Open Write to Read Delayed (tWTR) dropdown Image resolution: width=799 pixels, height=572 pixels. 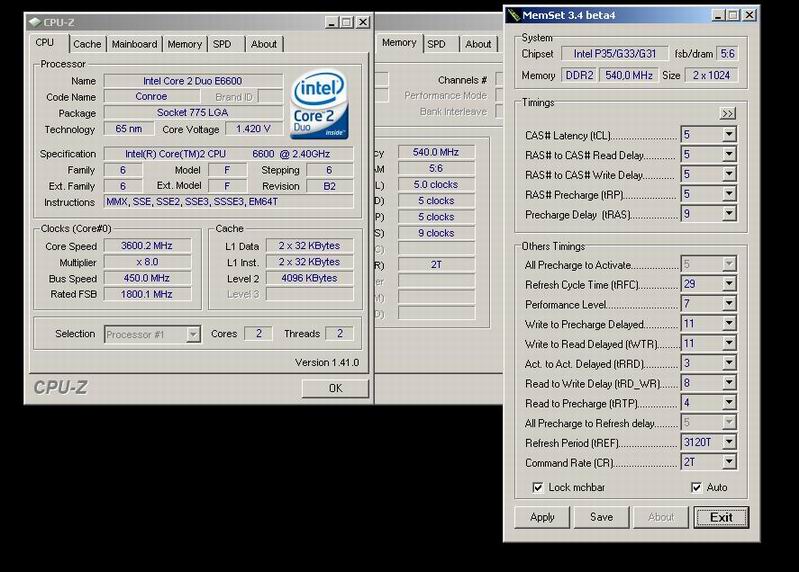[729, 343]
